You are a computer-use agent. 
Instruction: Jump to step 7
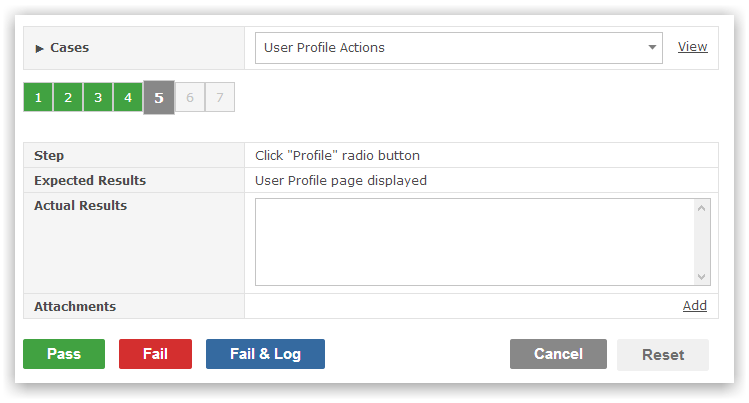pyautogui.click(x=220, y=97)
